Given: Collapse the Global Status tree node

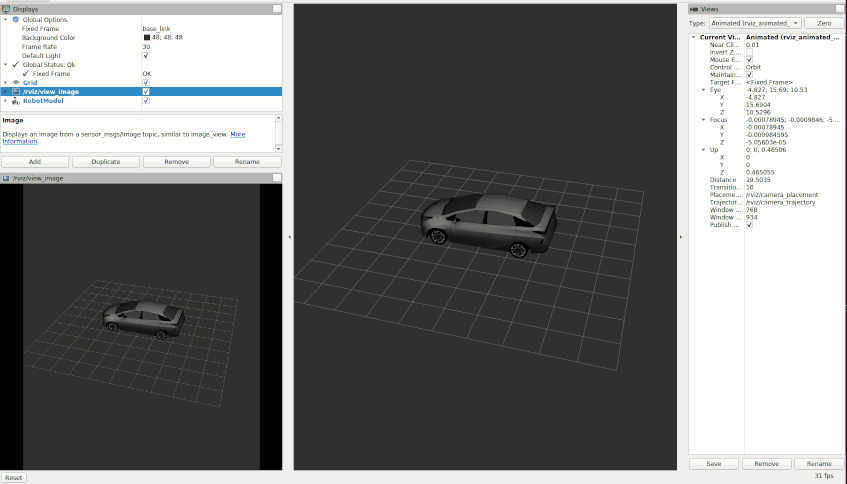Looking at the screenshot, I should (x=5, y=64).
